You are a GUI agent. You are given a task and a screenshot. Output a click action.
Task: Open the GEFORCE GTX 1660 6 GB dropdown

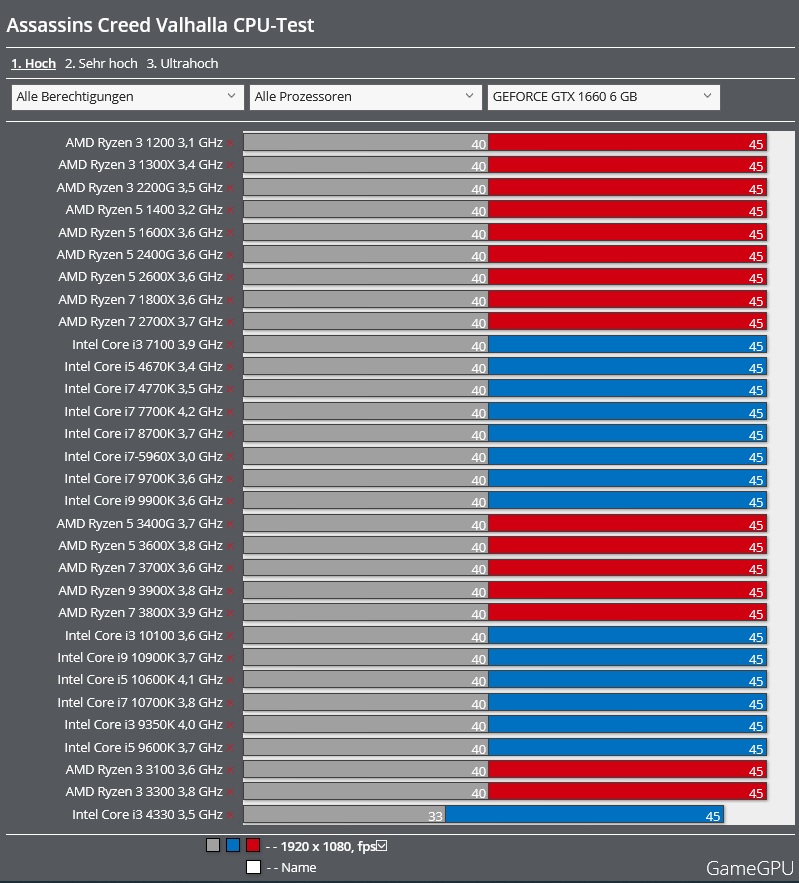[604, 97]
